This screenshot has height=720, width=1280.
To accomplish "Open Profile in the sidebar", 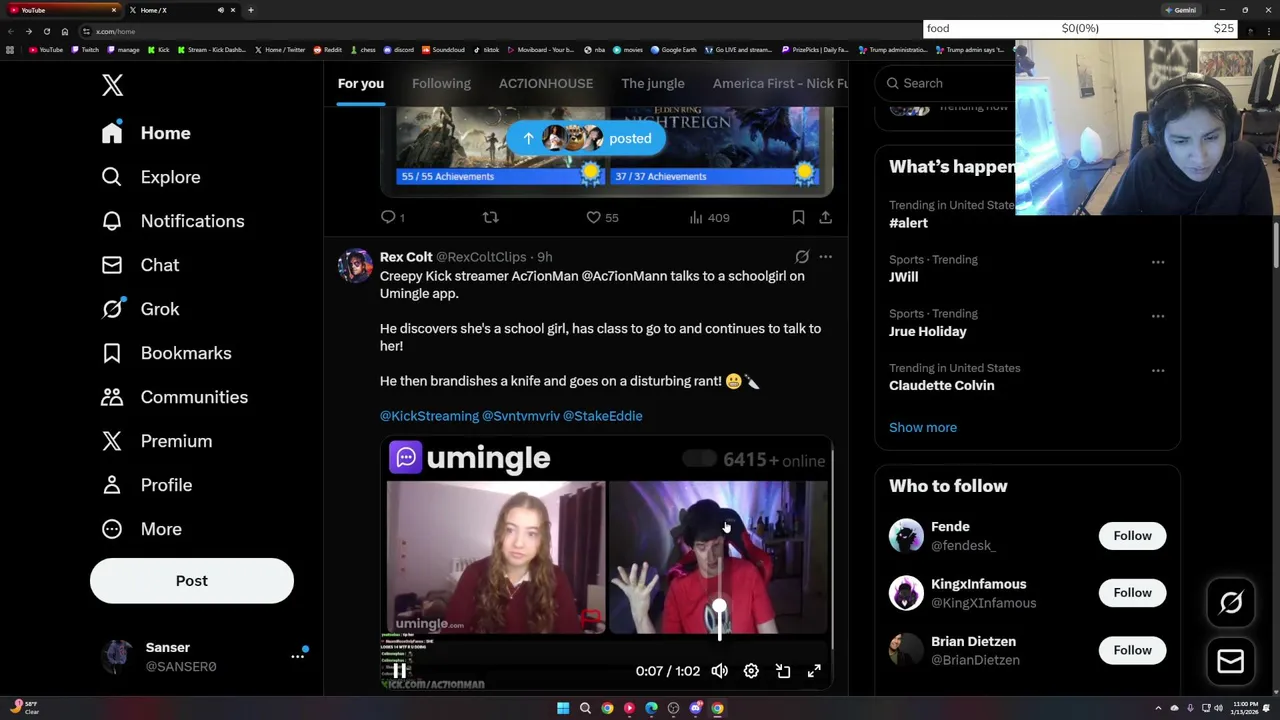I will pos(146,485).
